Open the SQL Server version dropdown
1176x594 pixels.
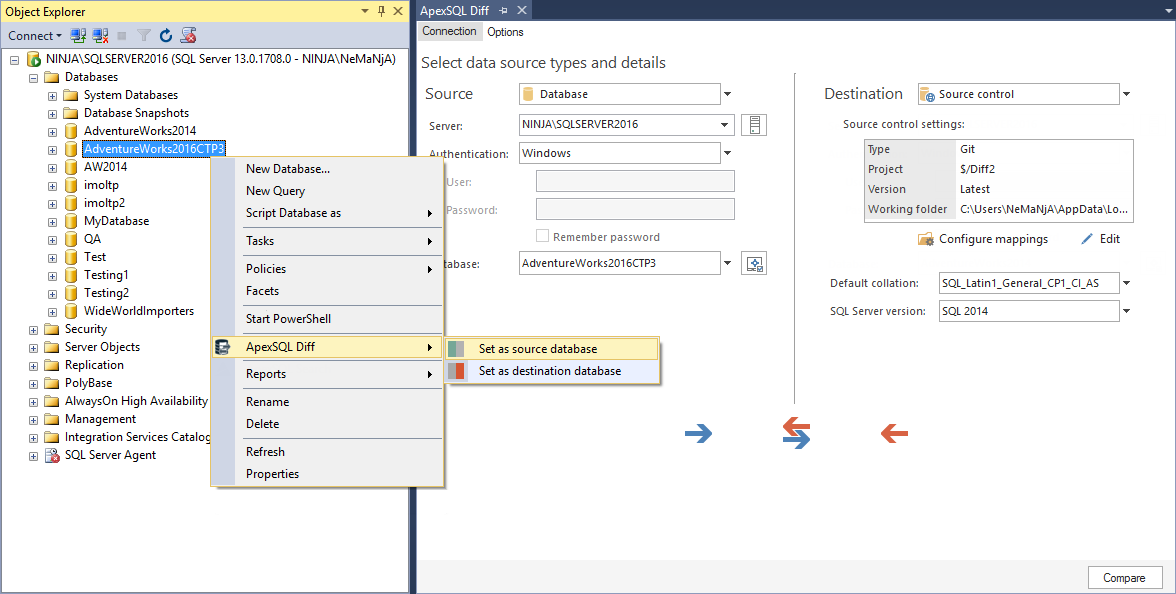[1124, 311]
